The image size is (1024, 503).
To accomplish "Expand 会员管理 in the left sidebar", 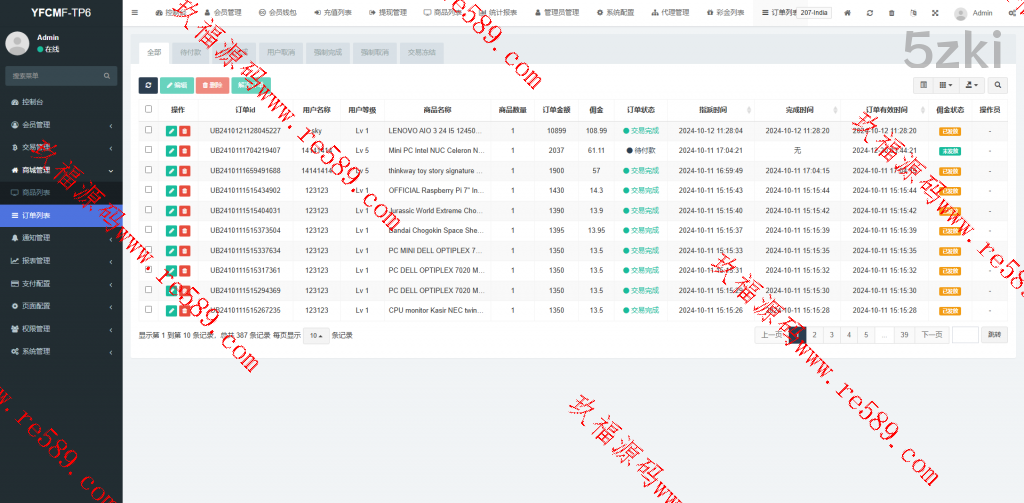I will pyautogui.click(x=60, y=125).
